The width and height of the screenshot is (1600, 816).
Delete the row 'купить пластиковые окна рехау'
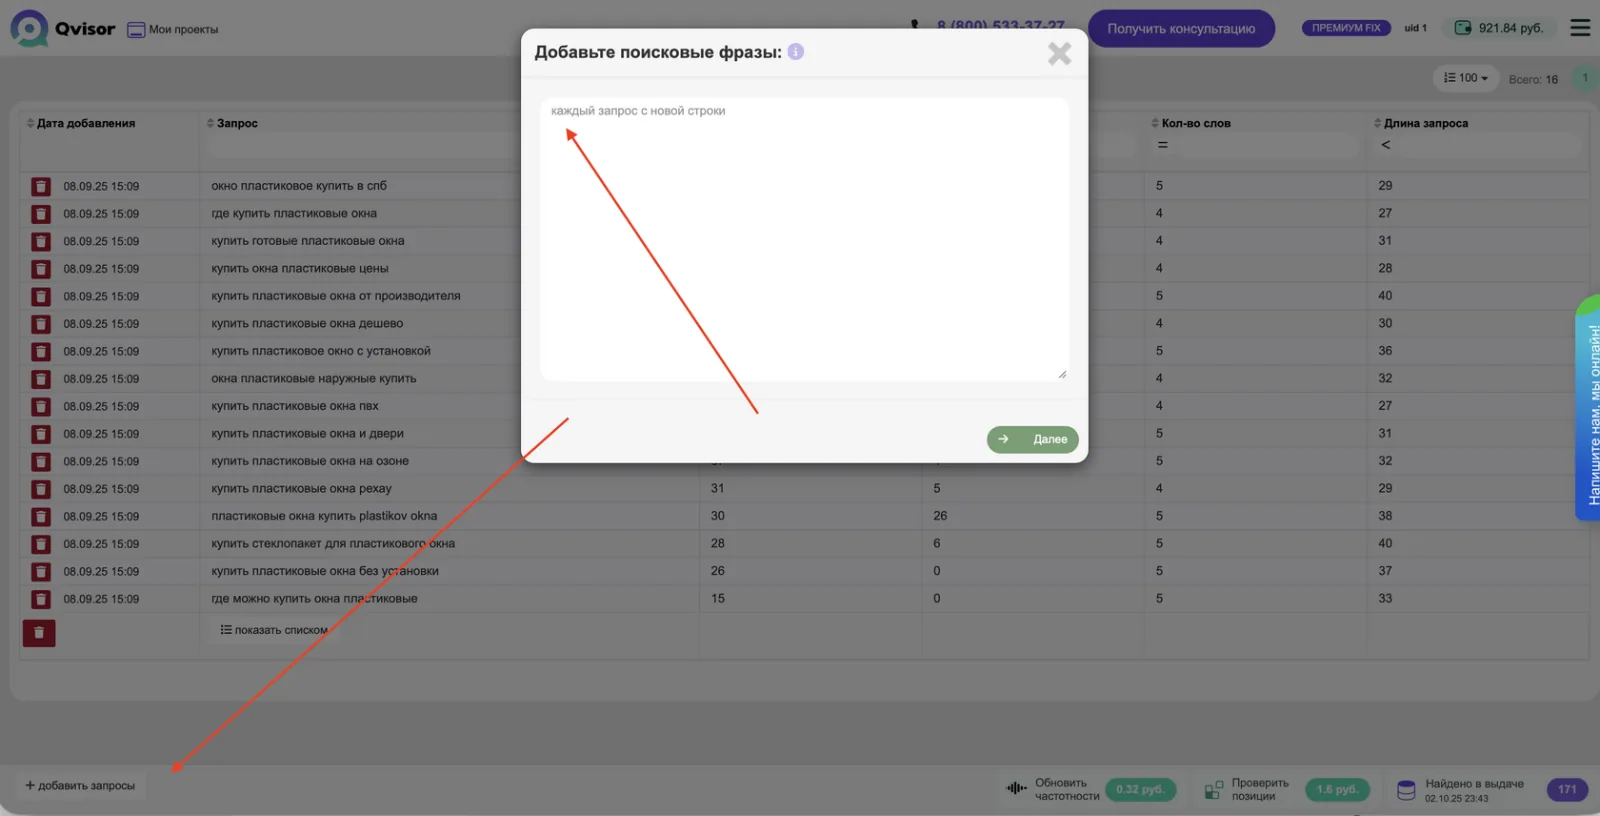click(x=41, y=489)
